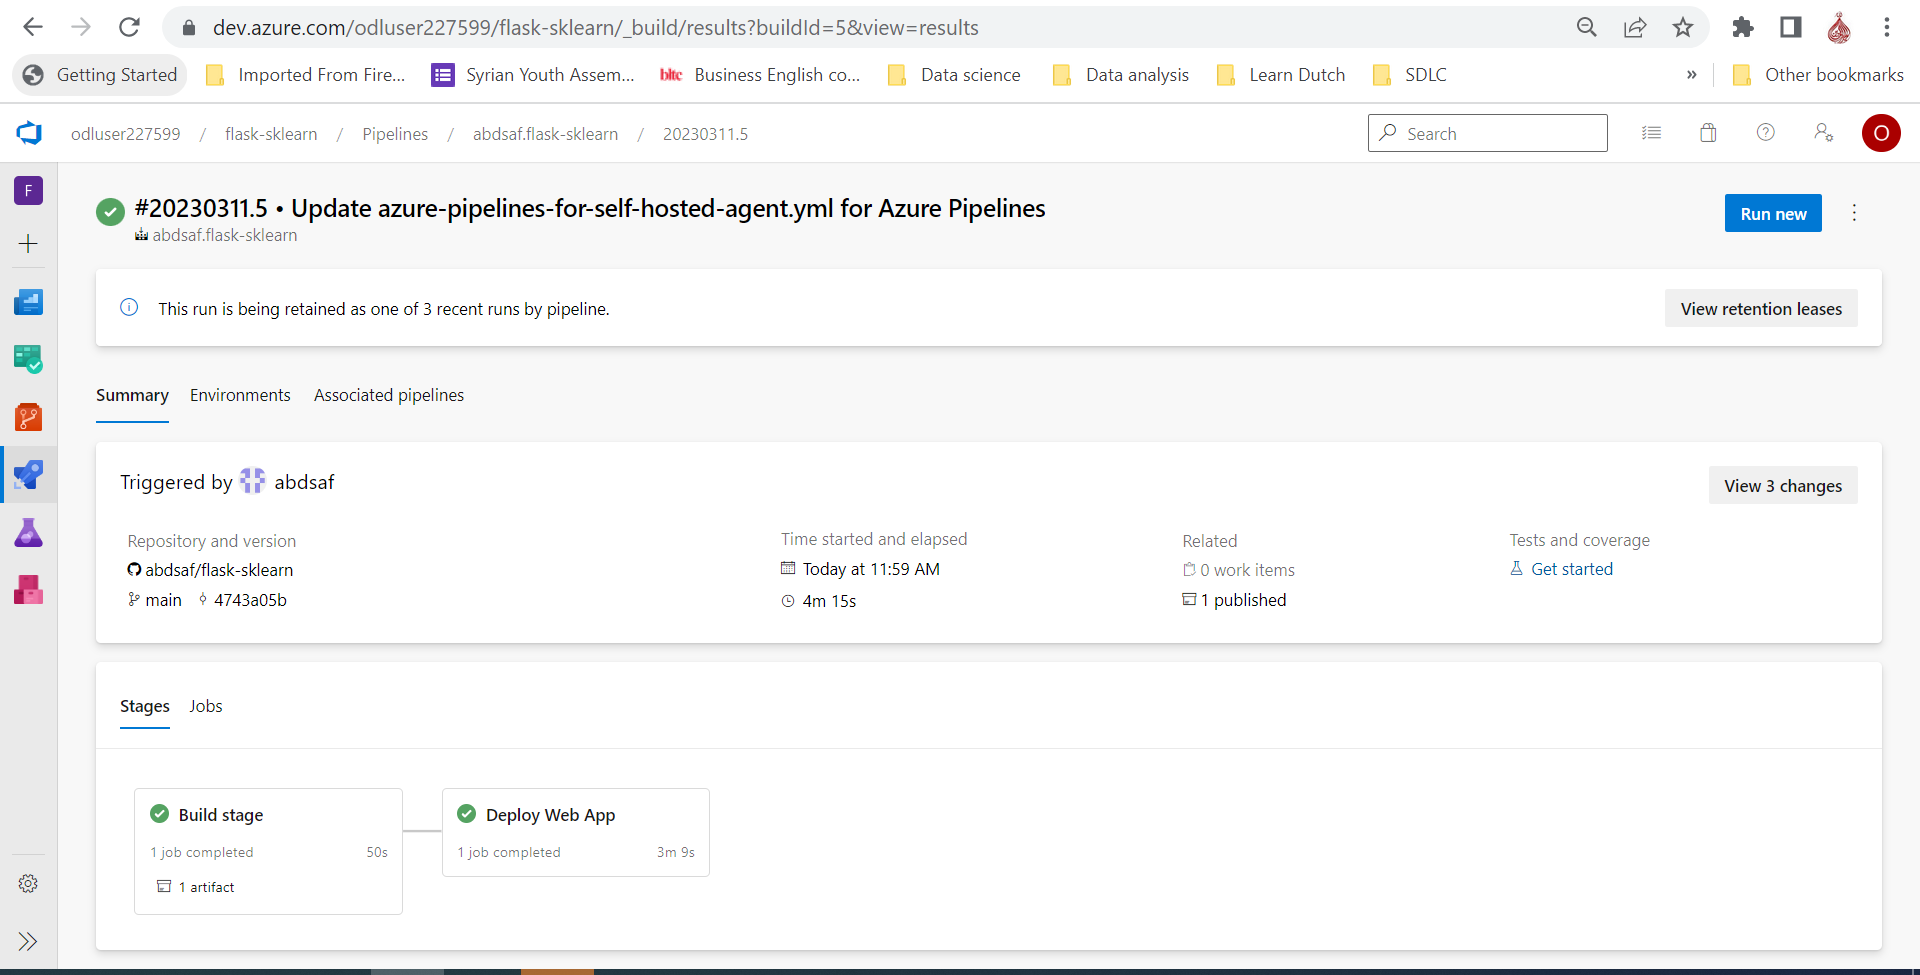Click View 3 changes button

point(1783,485)
